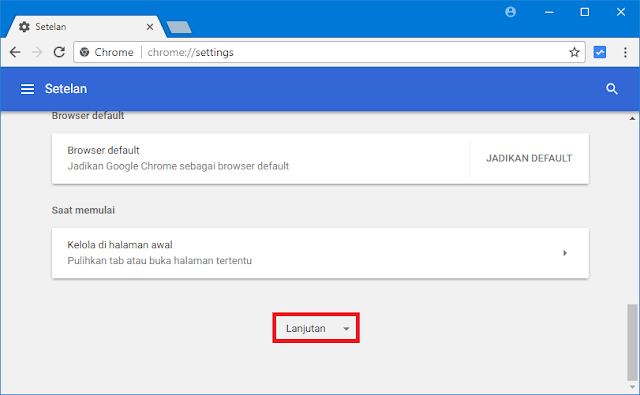Viewport: 640px width, 395px height.
Task: Open the blue extension icon in toolbar
Action: point(600,52)
